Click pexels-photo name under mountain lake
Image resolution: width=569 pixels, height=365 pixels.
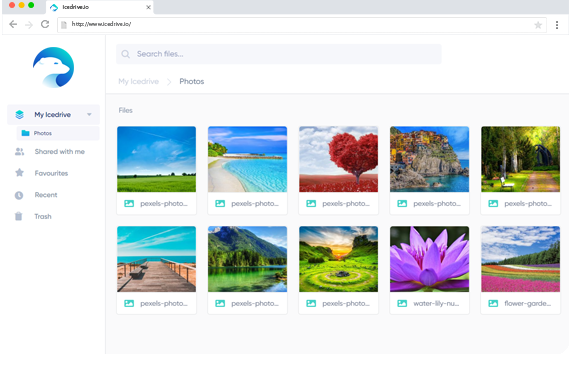[x=255, y=303]
